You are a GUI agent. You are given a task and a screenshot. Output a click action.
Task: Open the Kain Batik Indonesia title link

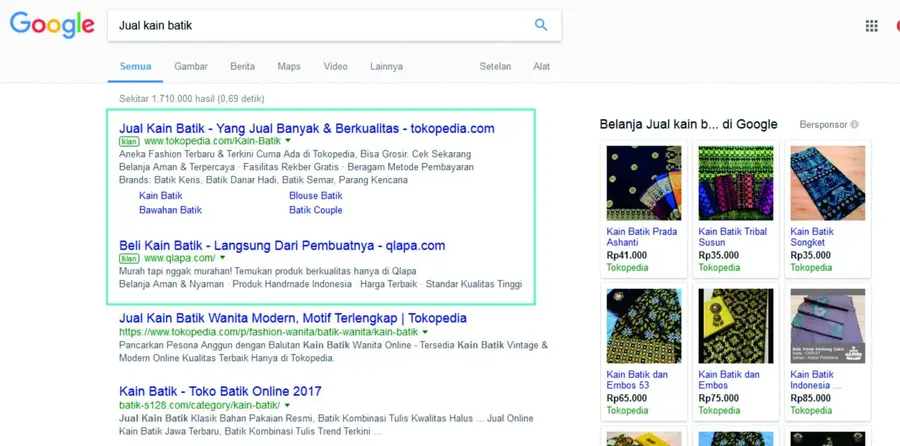click(x=815, y=380)
